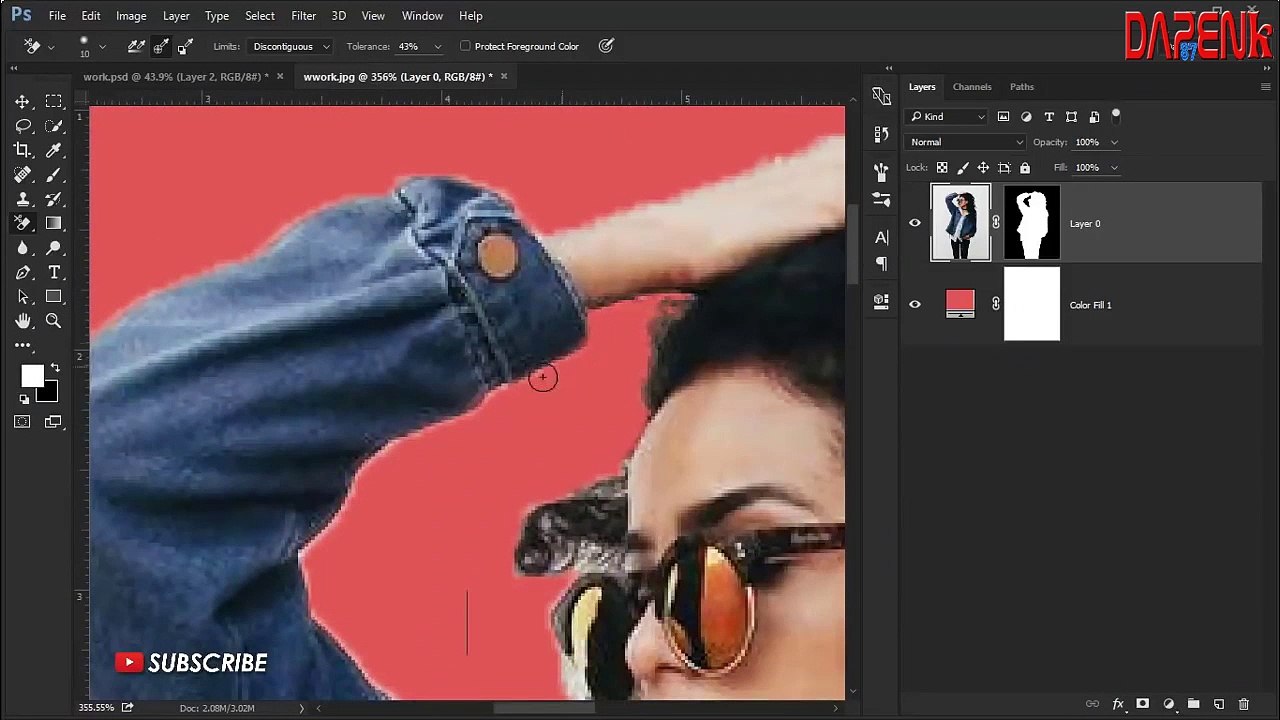1280x720 pixels.
Task: Hide the Color Fill 1 layer
Action: tap(914, 305)
